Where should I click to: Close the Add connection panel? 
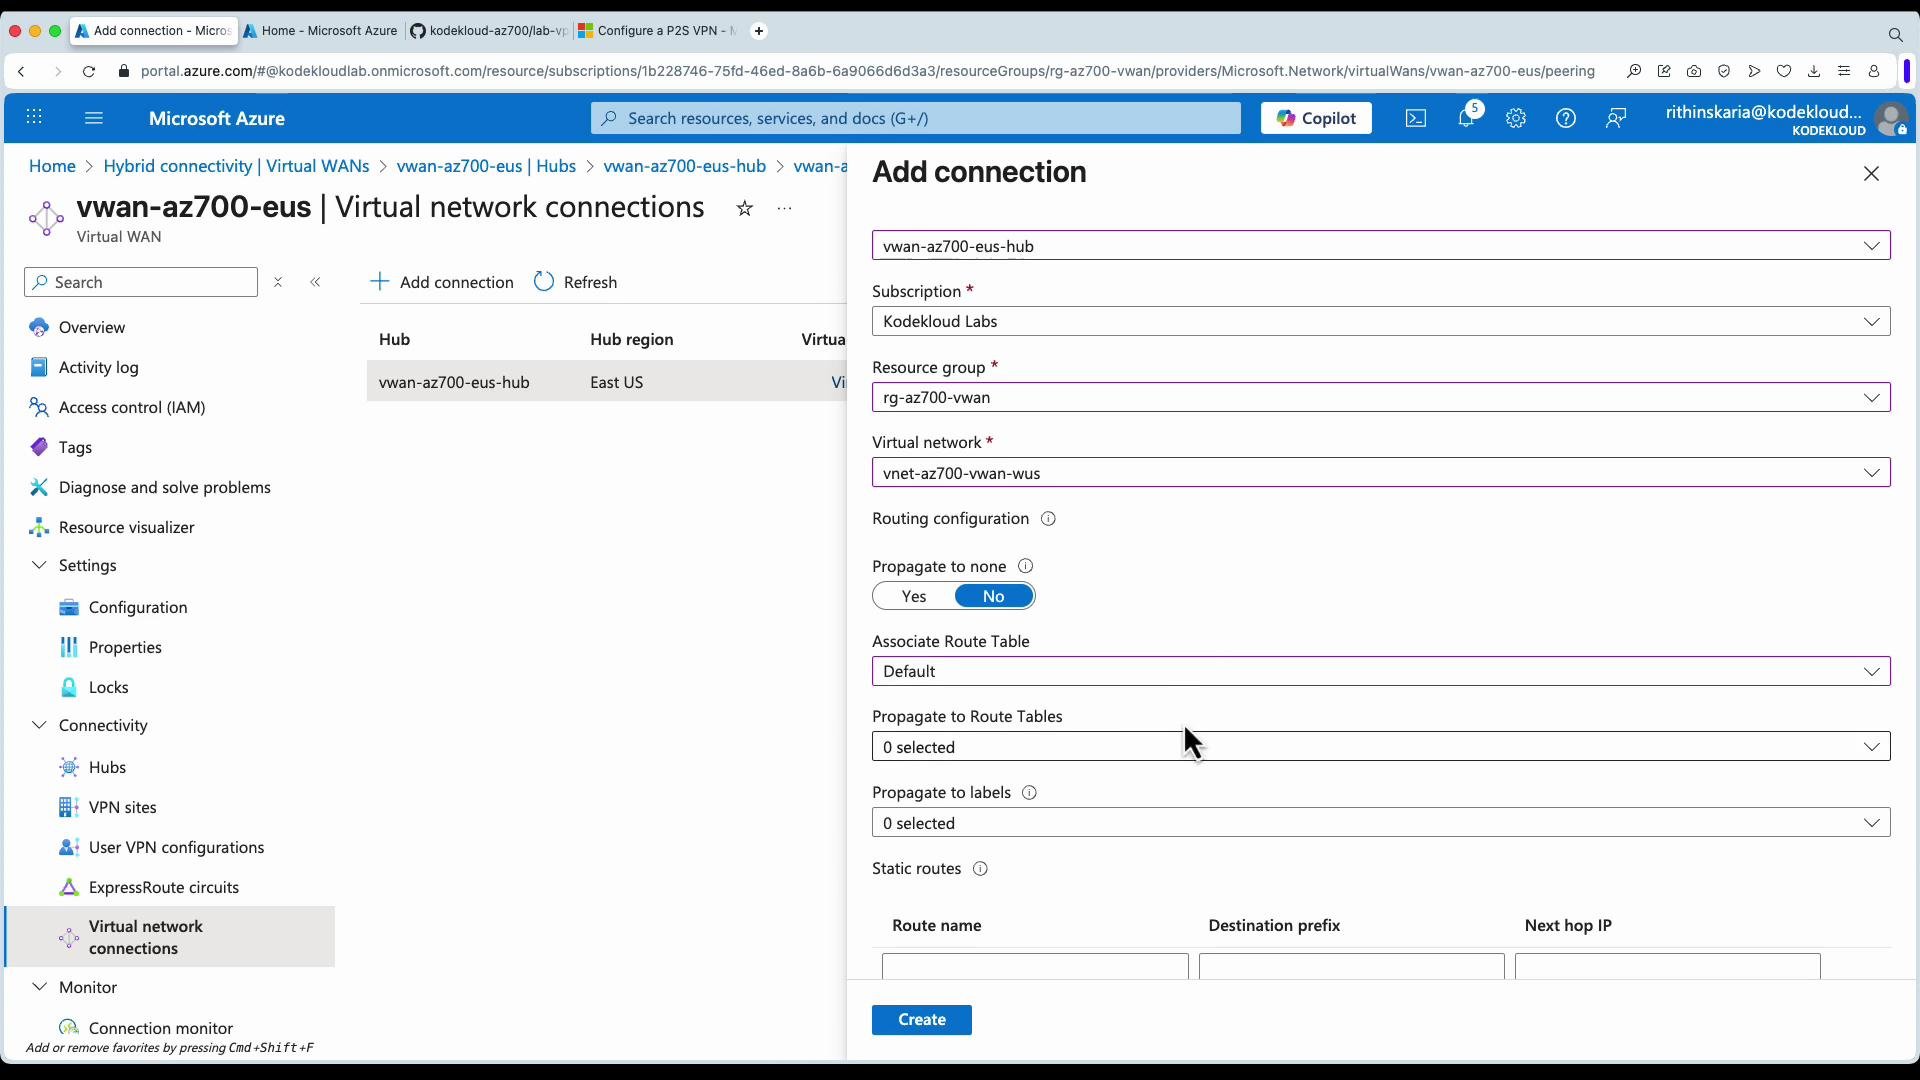[1872, 174]
